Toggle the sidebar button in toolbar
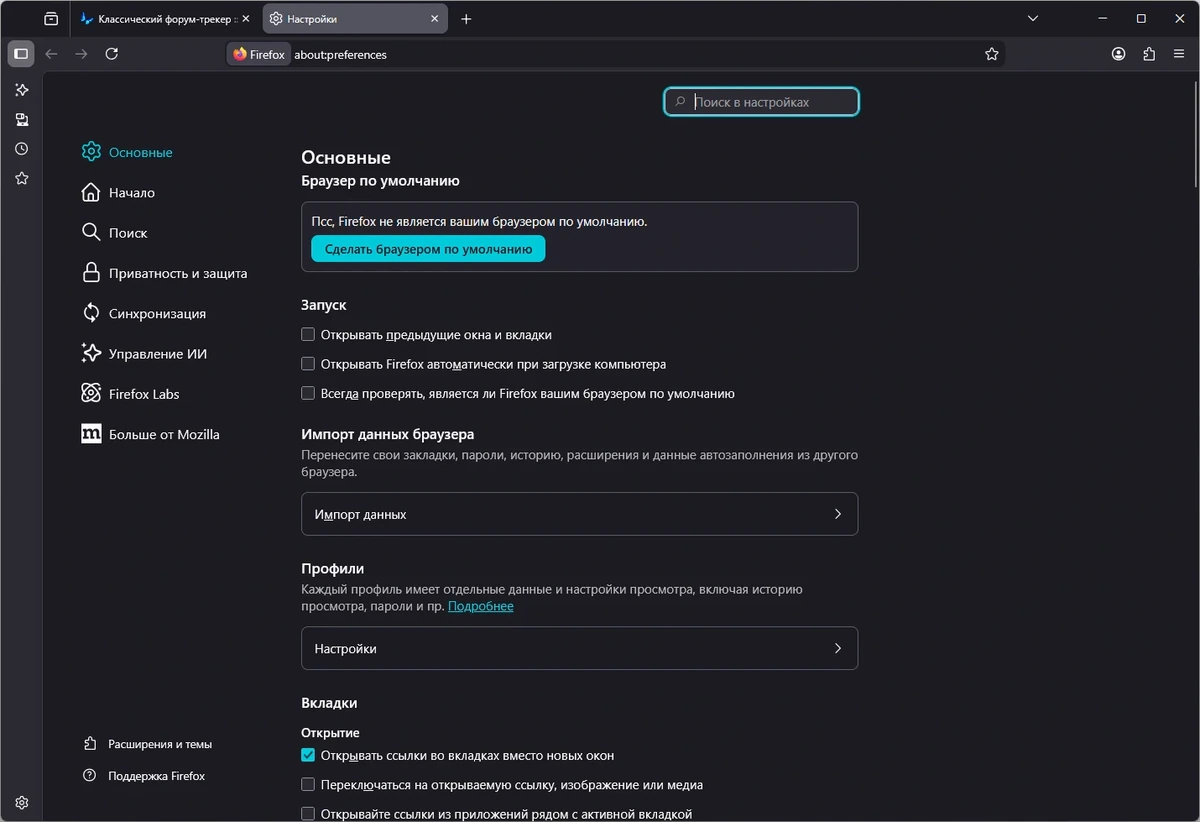1200x822 pixels. (x=21, y=54)
